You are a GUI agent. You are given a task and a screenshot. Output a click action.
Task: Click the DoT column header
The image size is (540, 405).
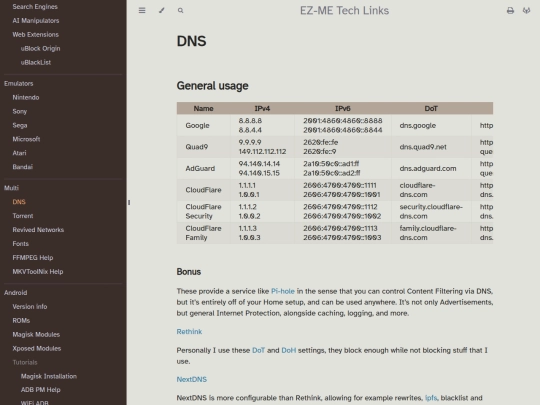[431, 108]
